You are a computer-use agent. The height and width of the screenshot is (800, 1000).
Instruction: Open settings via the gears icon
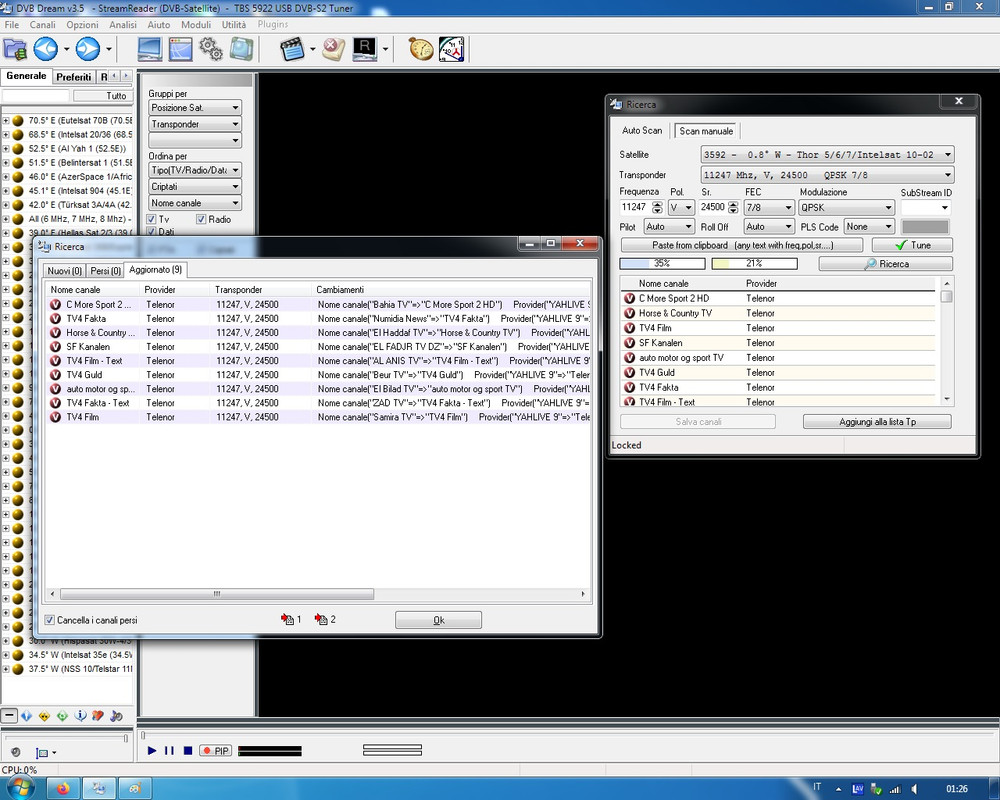[x=211, y=49]
